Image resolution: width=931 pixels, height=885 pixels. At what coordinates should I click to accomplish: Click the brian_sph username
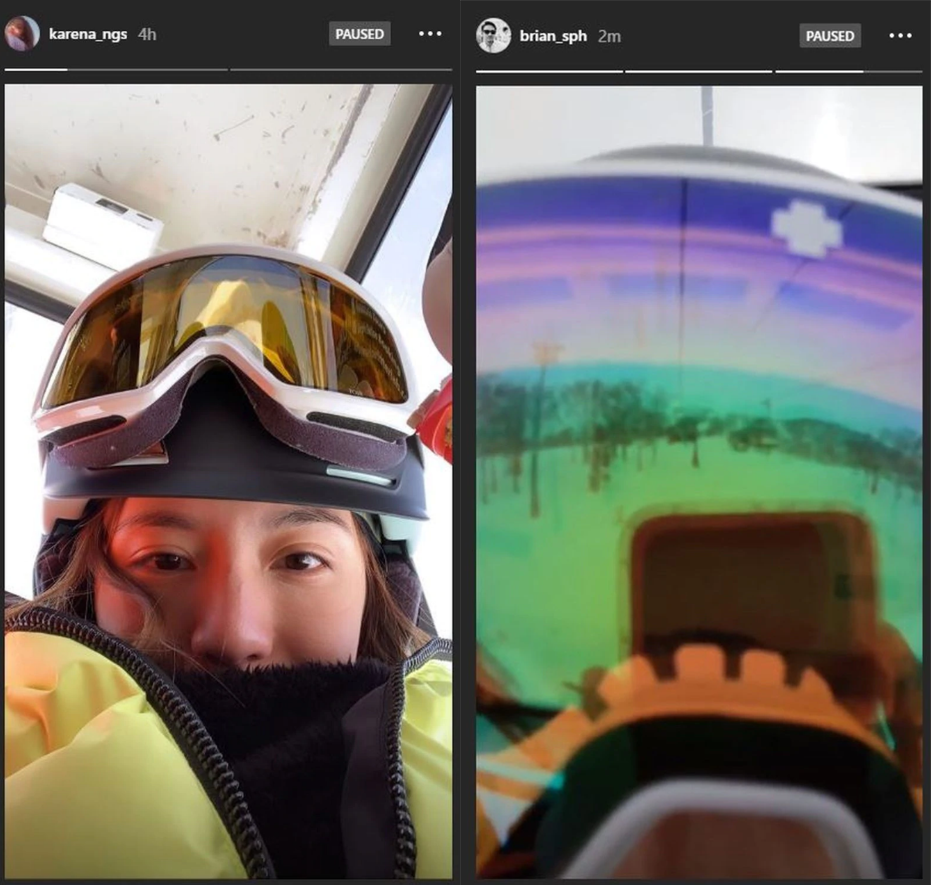point(553,36)
